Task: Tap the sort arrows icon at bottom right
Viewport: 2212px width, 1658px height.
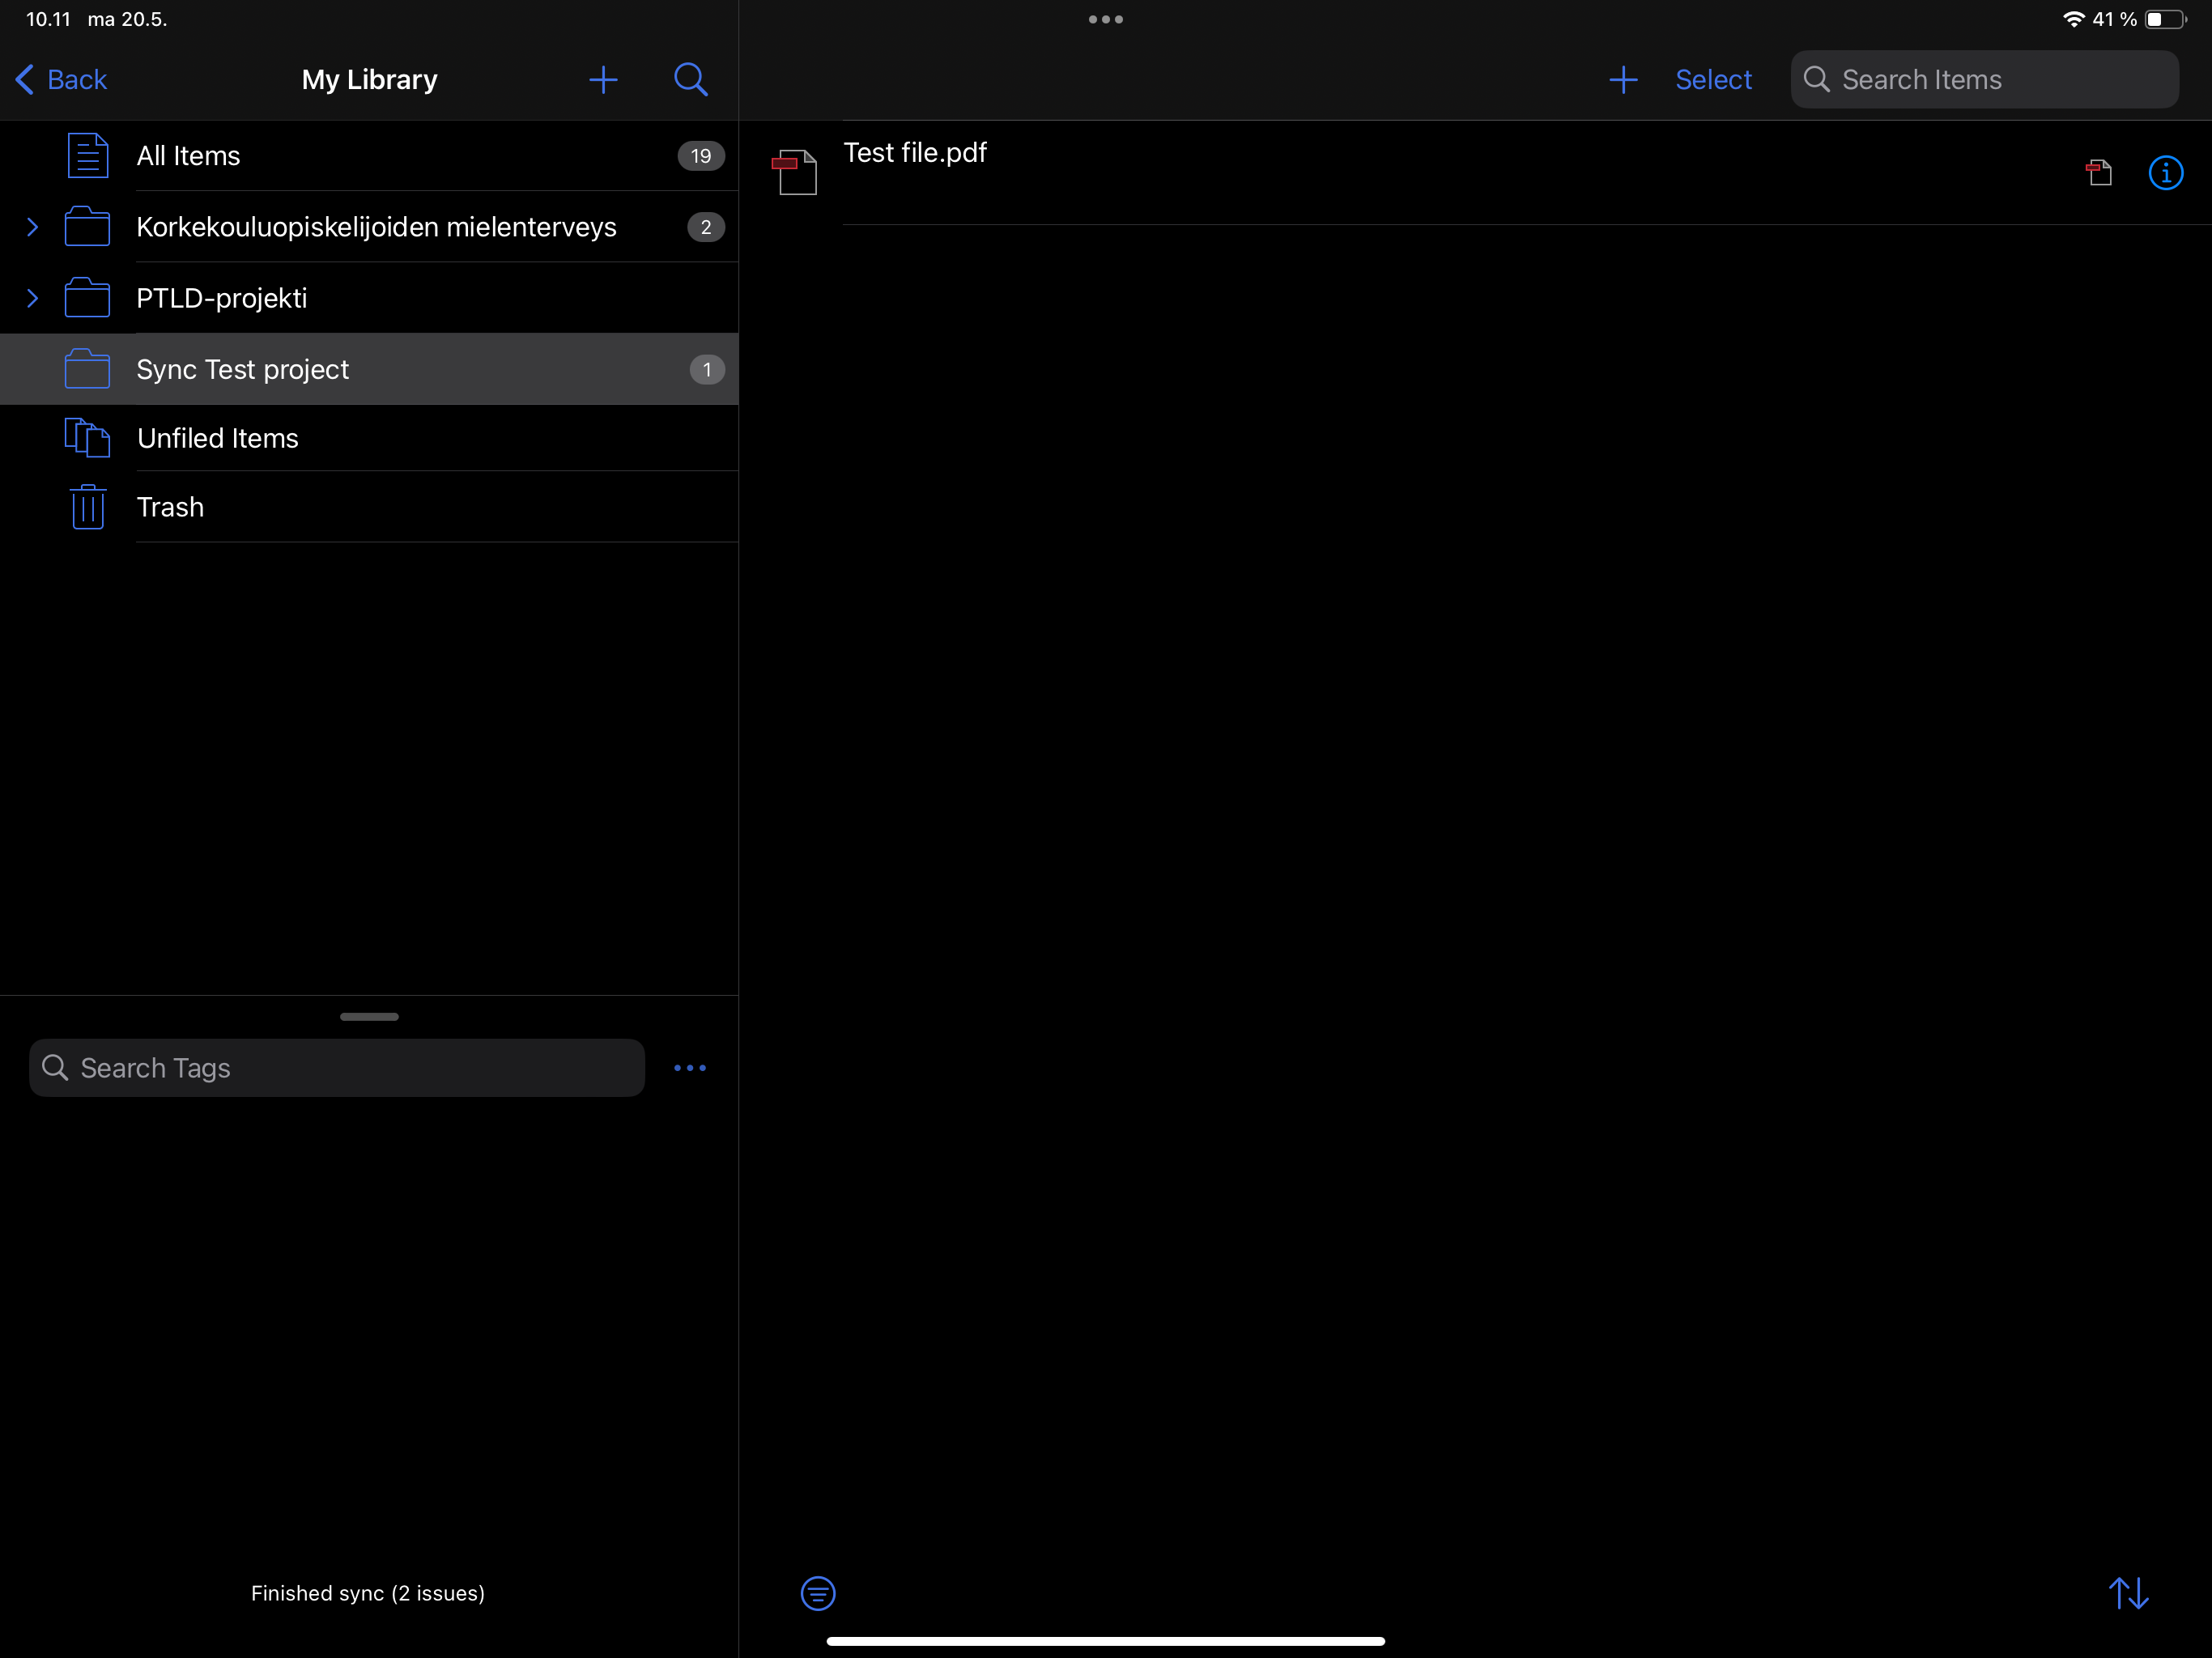Action: [2128, 1593]
